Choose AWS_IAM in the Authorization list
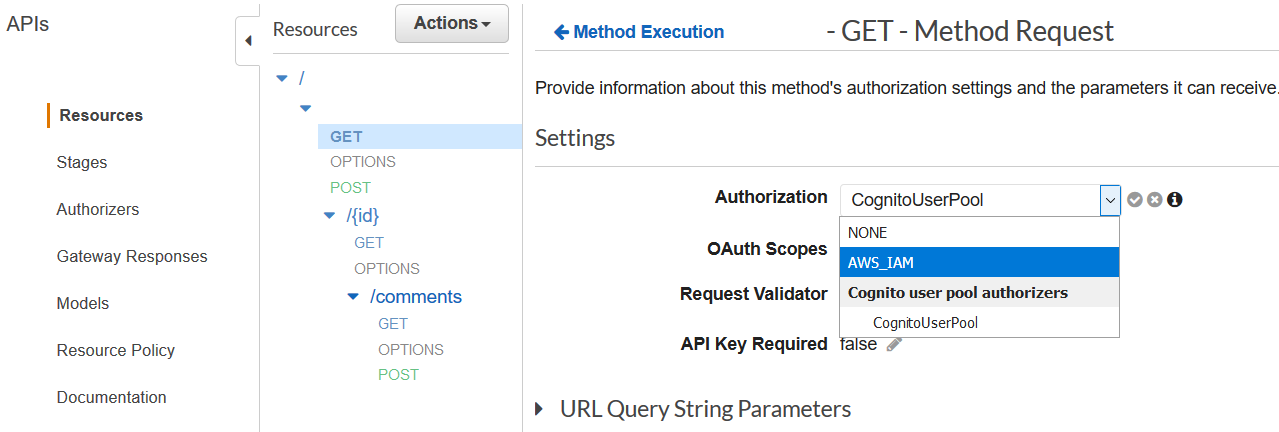Image resolution: width=1279 pixels, height=432 pixels. 980,263
